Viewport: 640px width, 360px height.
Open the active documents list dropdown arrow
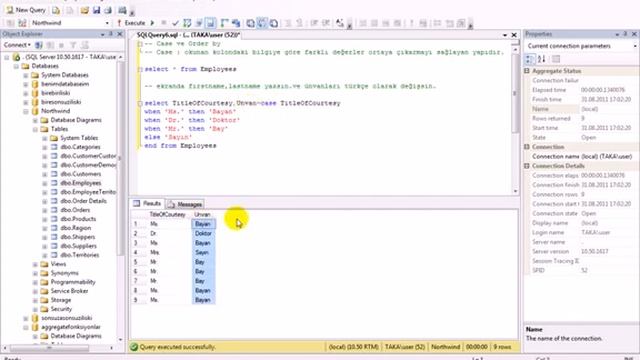click(505, 35)
